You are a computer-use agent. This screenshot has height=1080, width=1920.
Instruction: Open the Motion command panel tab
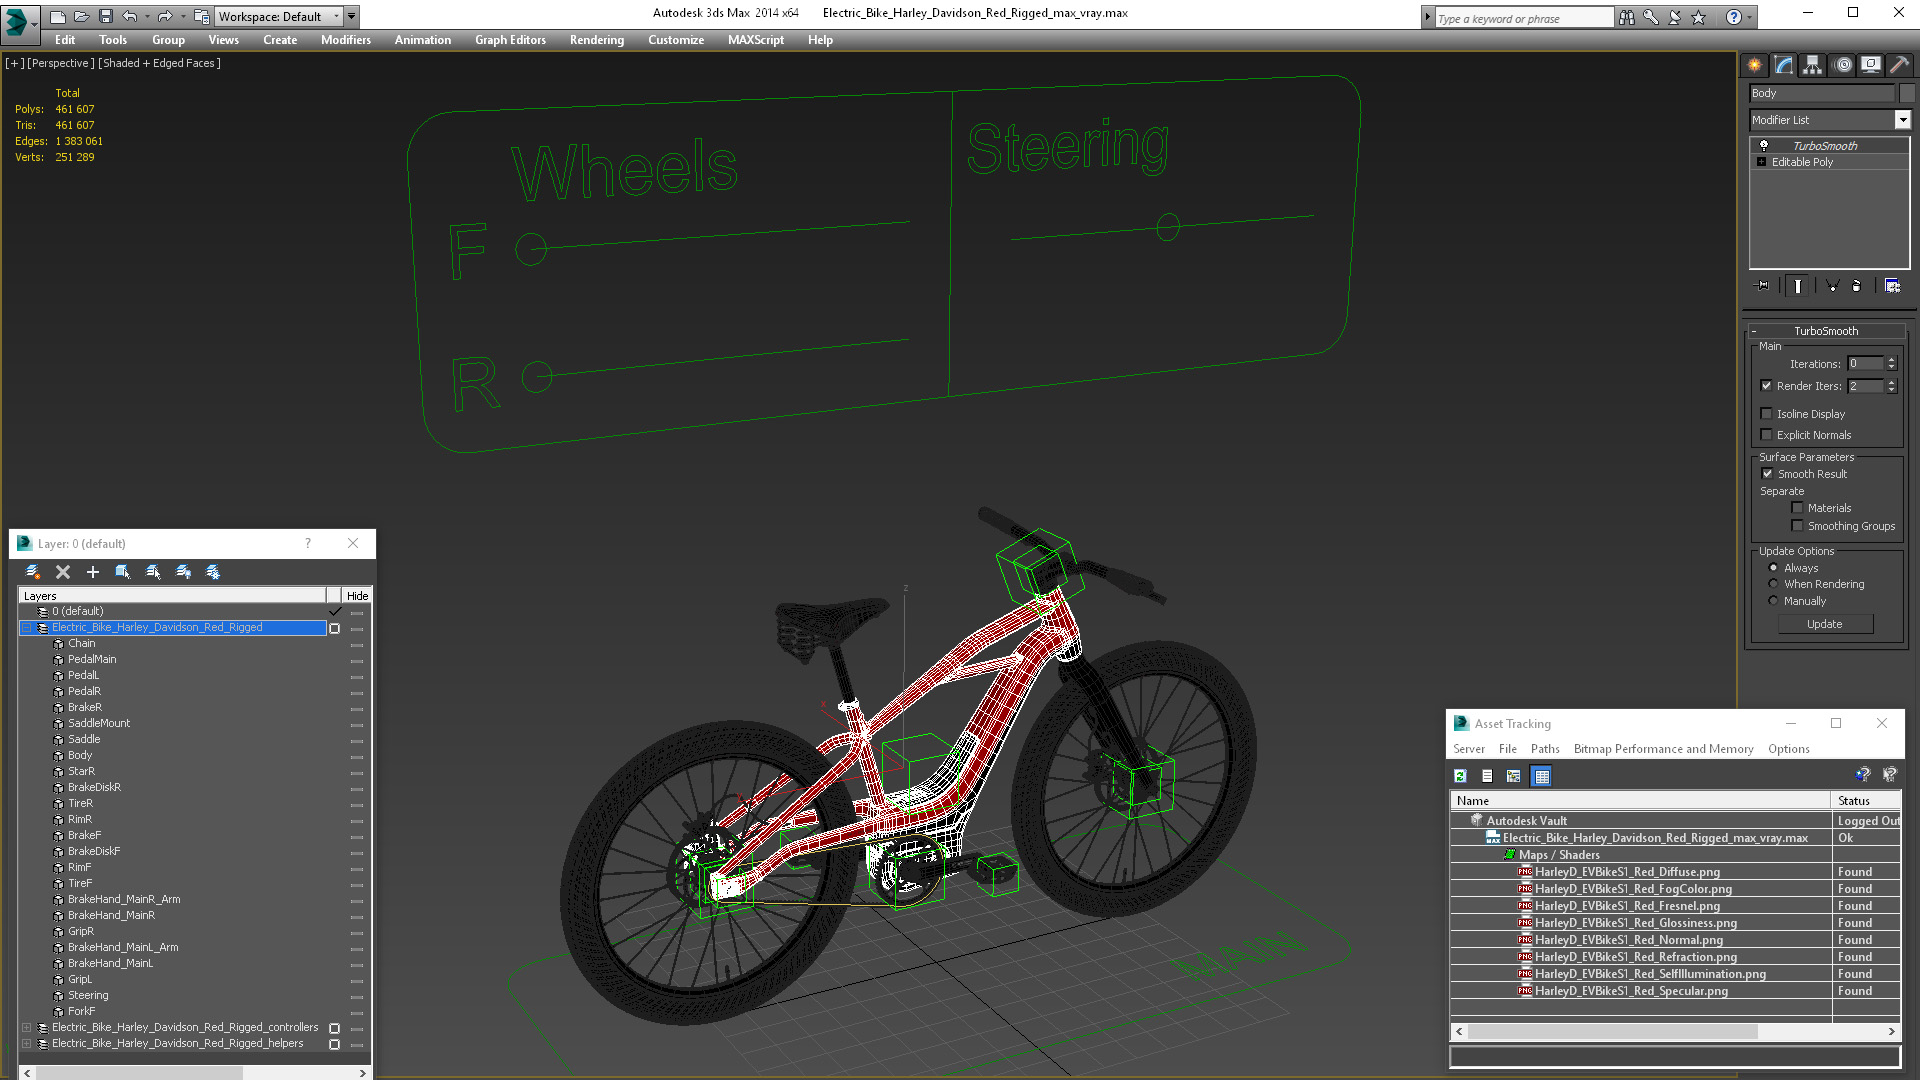1843,65
